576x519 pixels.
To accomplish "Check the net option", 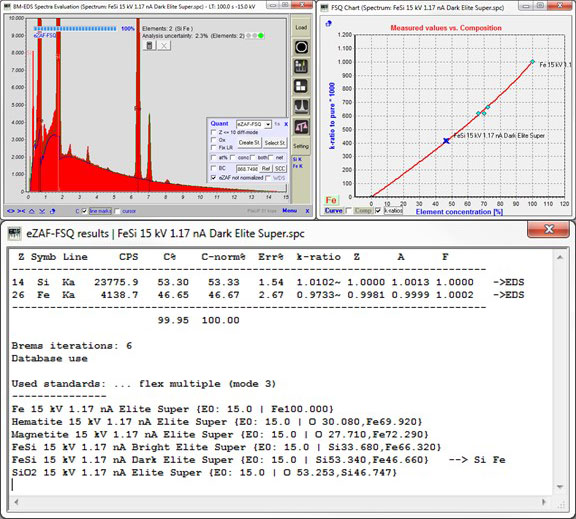I will pyautogui.click(x=271, y=158).
